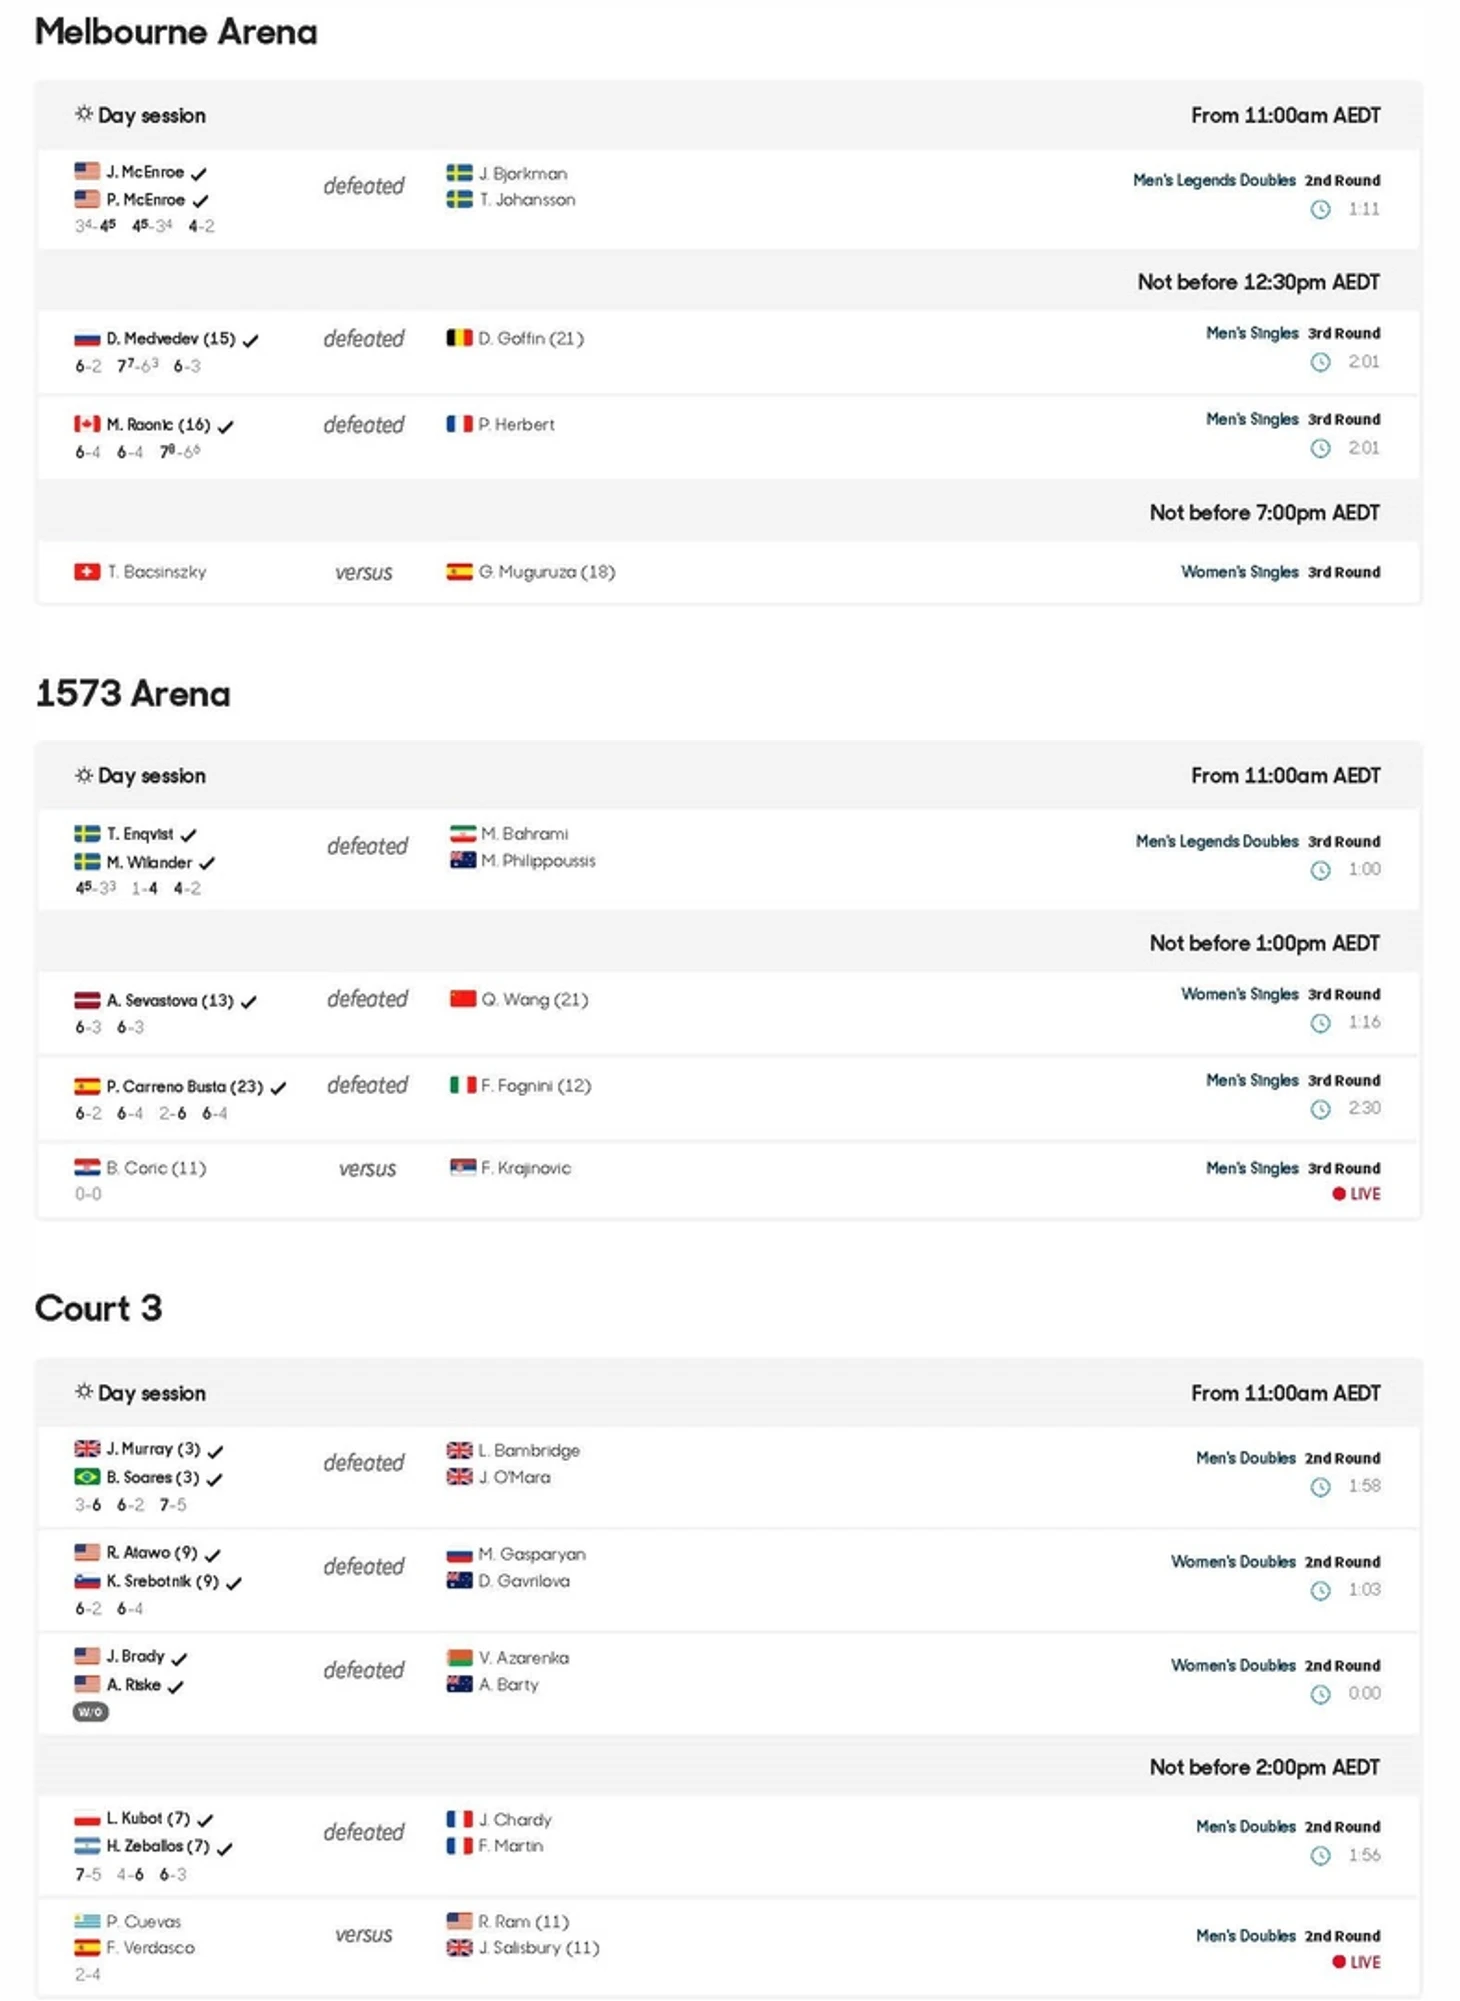1460x2001 pixels.
Task: Click the Brazilian flag beside B. Soares
Action: tap(87, 1477)
